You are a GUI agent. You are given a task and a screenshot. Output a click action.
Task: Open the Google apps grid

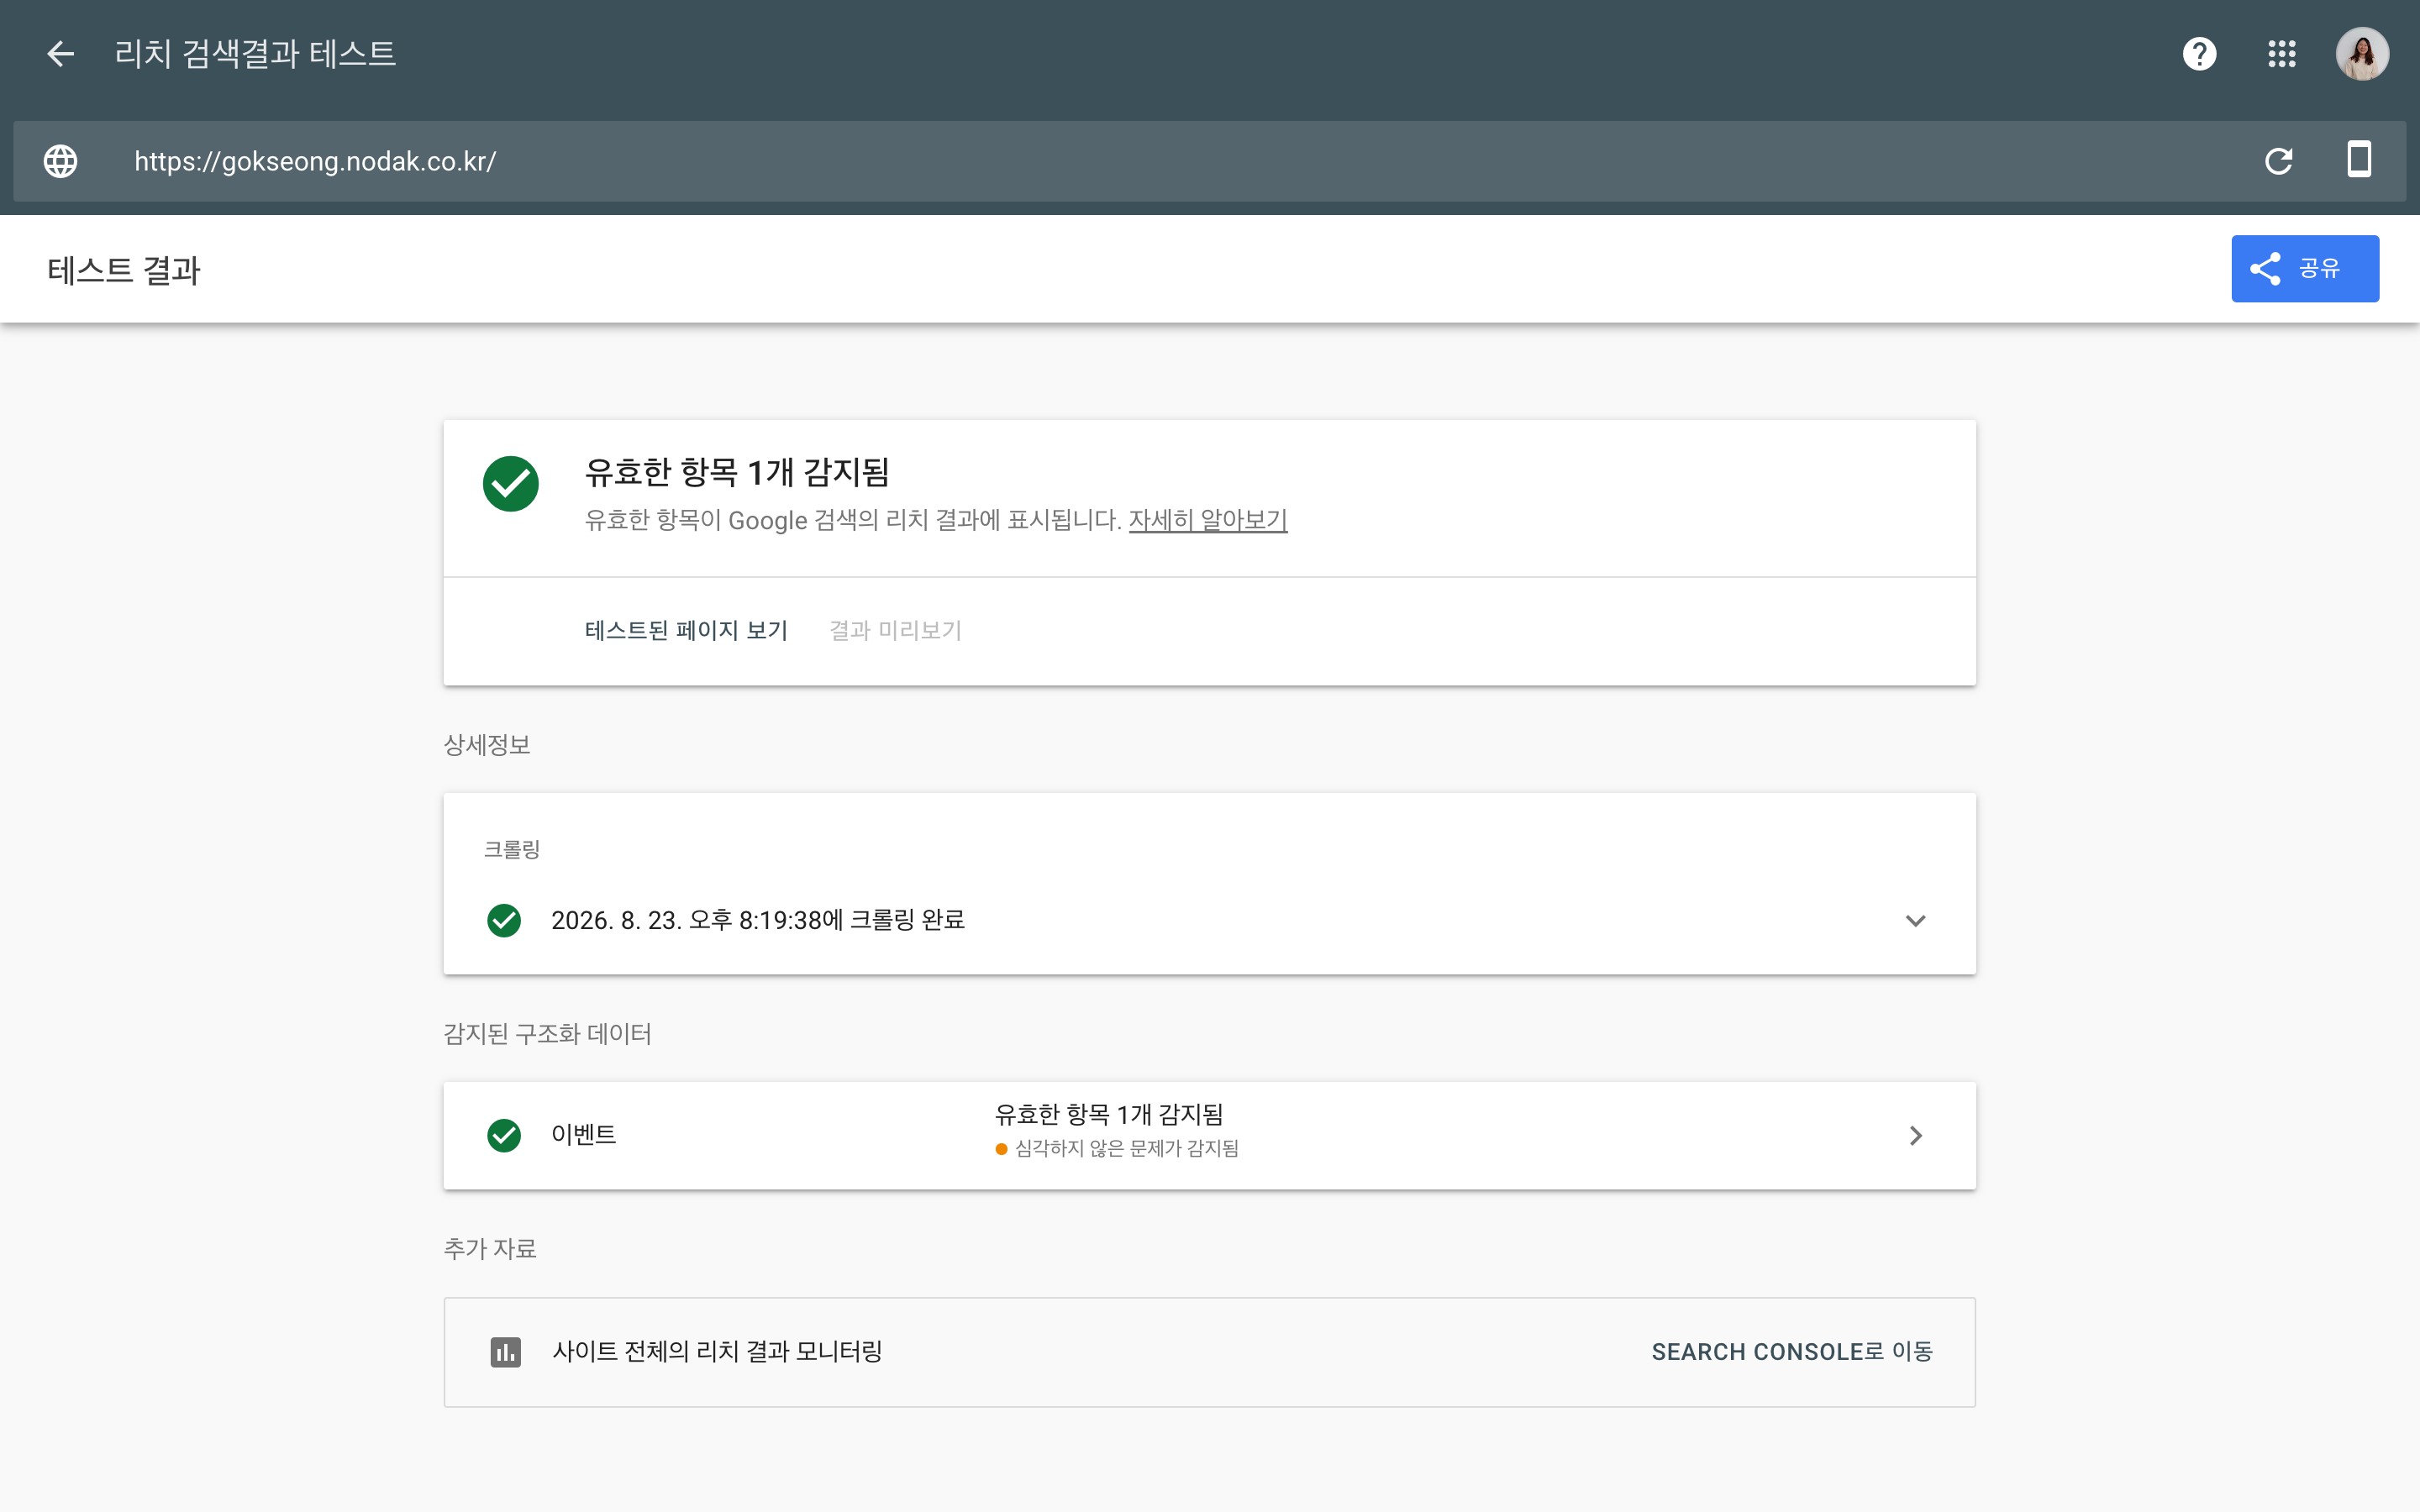(2281, 54)
